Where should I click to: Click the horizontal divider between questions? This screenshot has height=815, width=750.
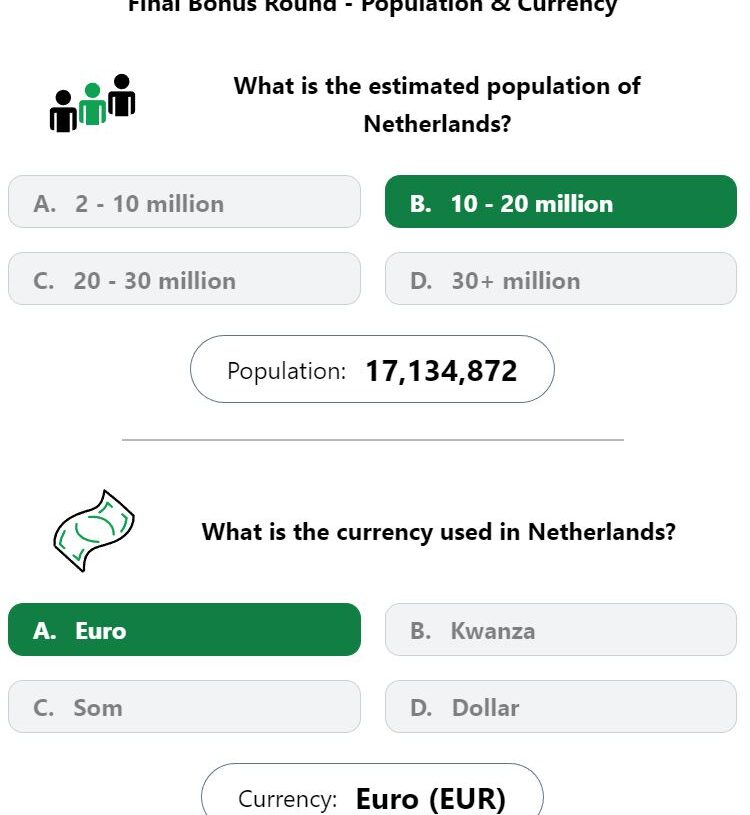(x=373, y=440)
